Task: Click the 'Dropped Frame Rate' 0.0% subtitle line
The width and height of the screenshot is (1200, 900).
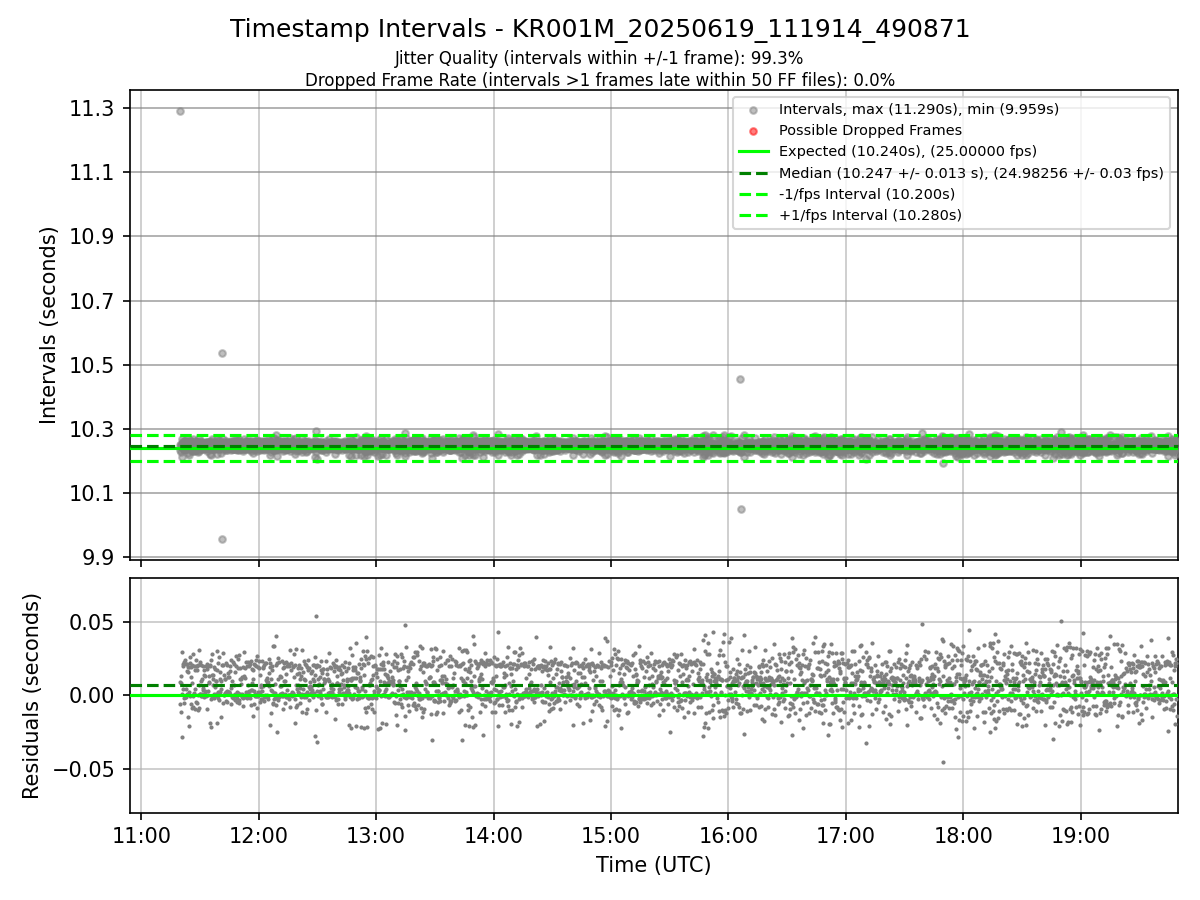Action: tap(600, 80)
